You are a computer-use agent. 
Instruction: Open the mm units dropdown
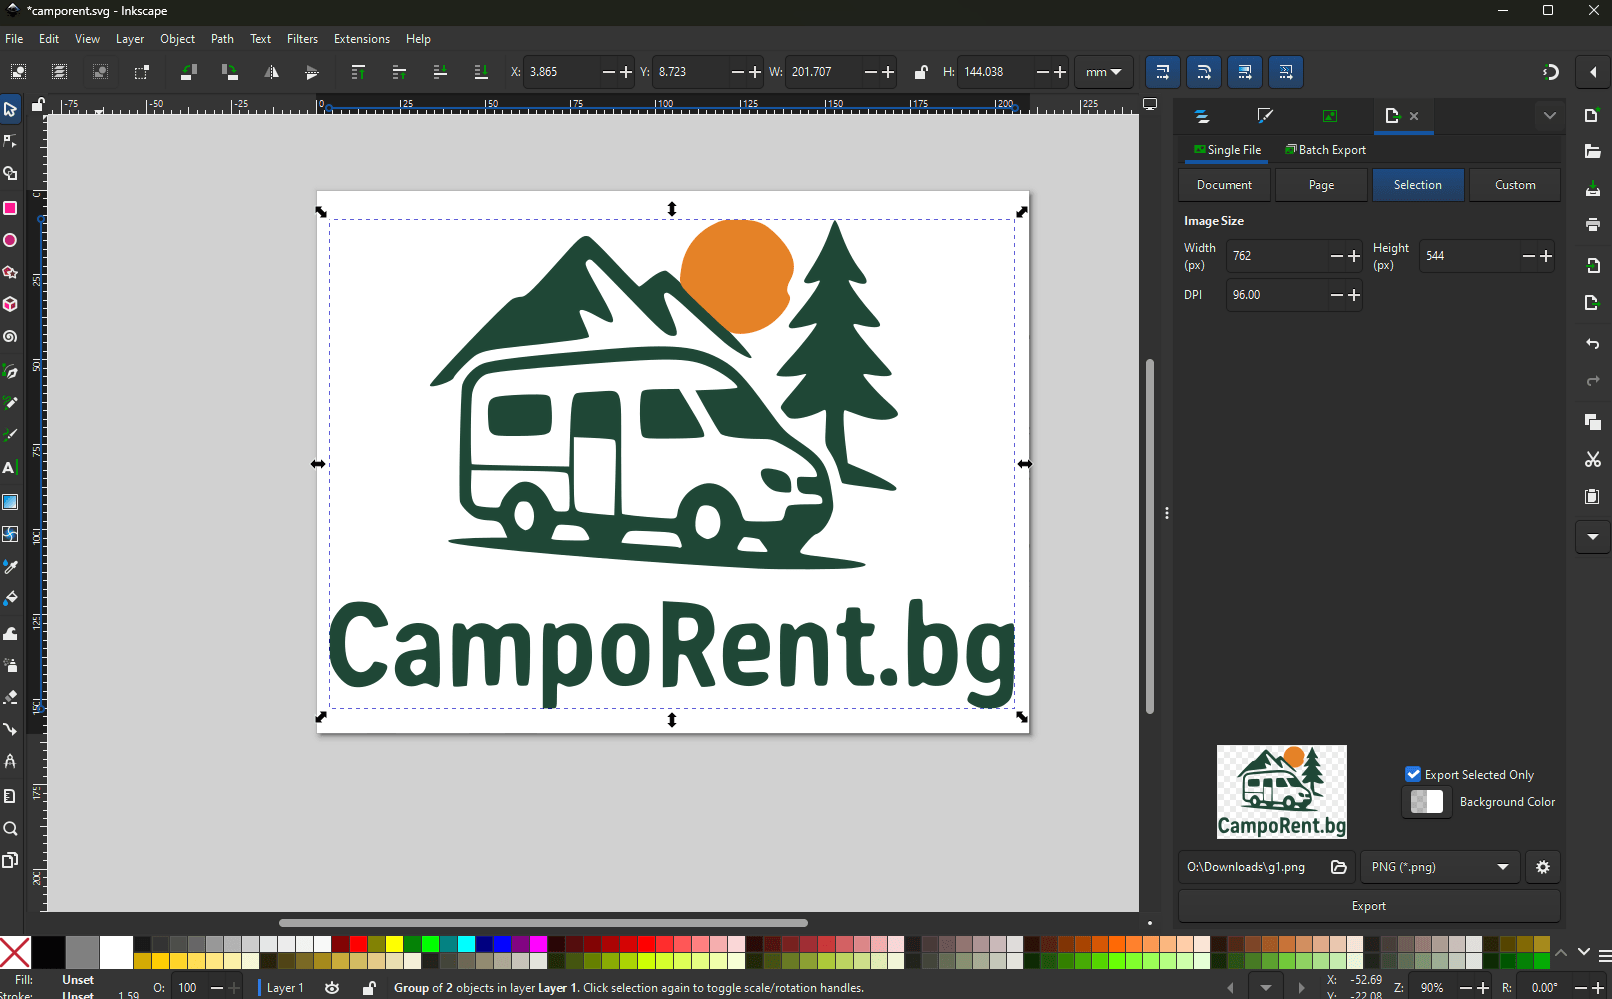pyautogui.click(x=1104, y=72)
